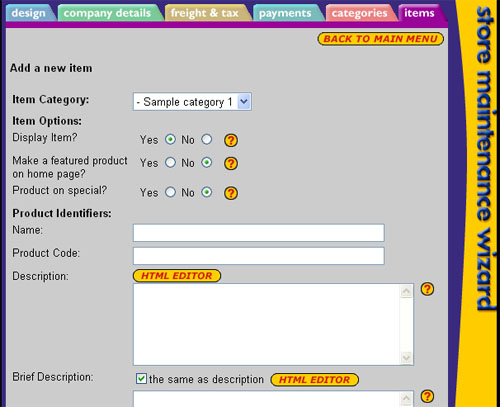Open help for Product on special

[x=231, y=193]
